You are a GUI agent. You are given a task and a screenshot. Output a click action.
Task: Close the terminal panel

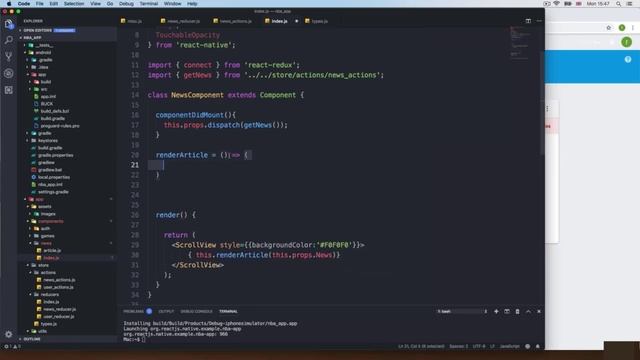(x=539, y=311)
